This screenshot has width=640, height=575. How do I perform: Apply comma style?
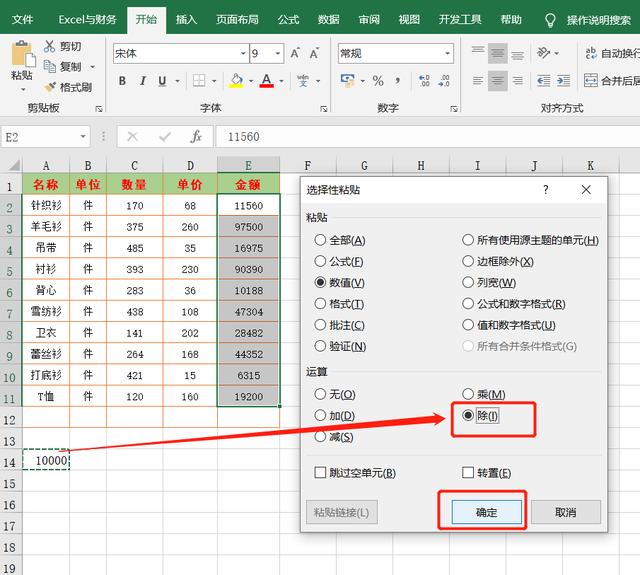(x=398, y=81)
